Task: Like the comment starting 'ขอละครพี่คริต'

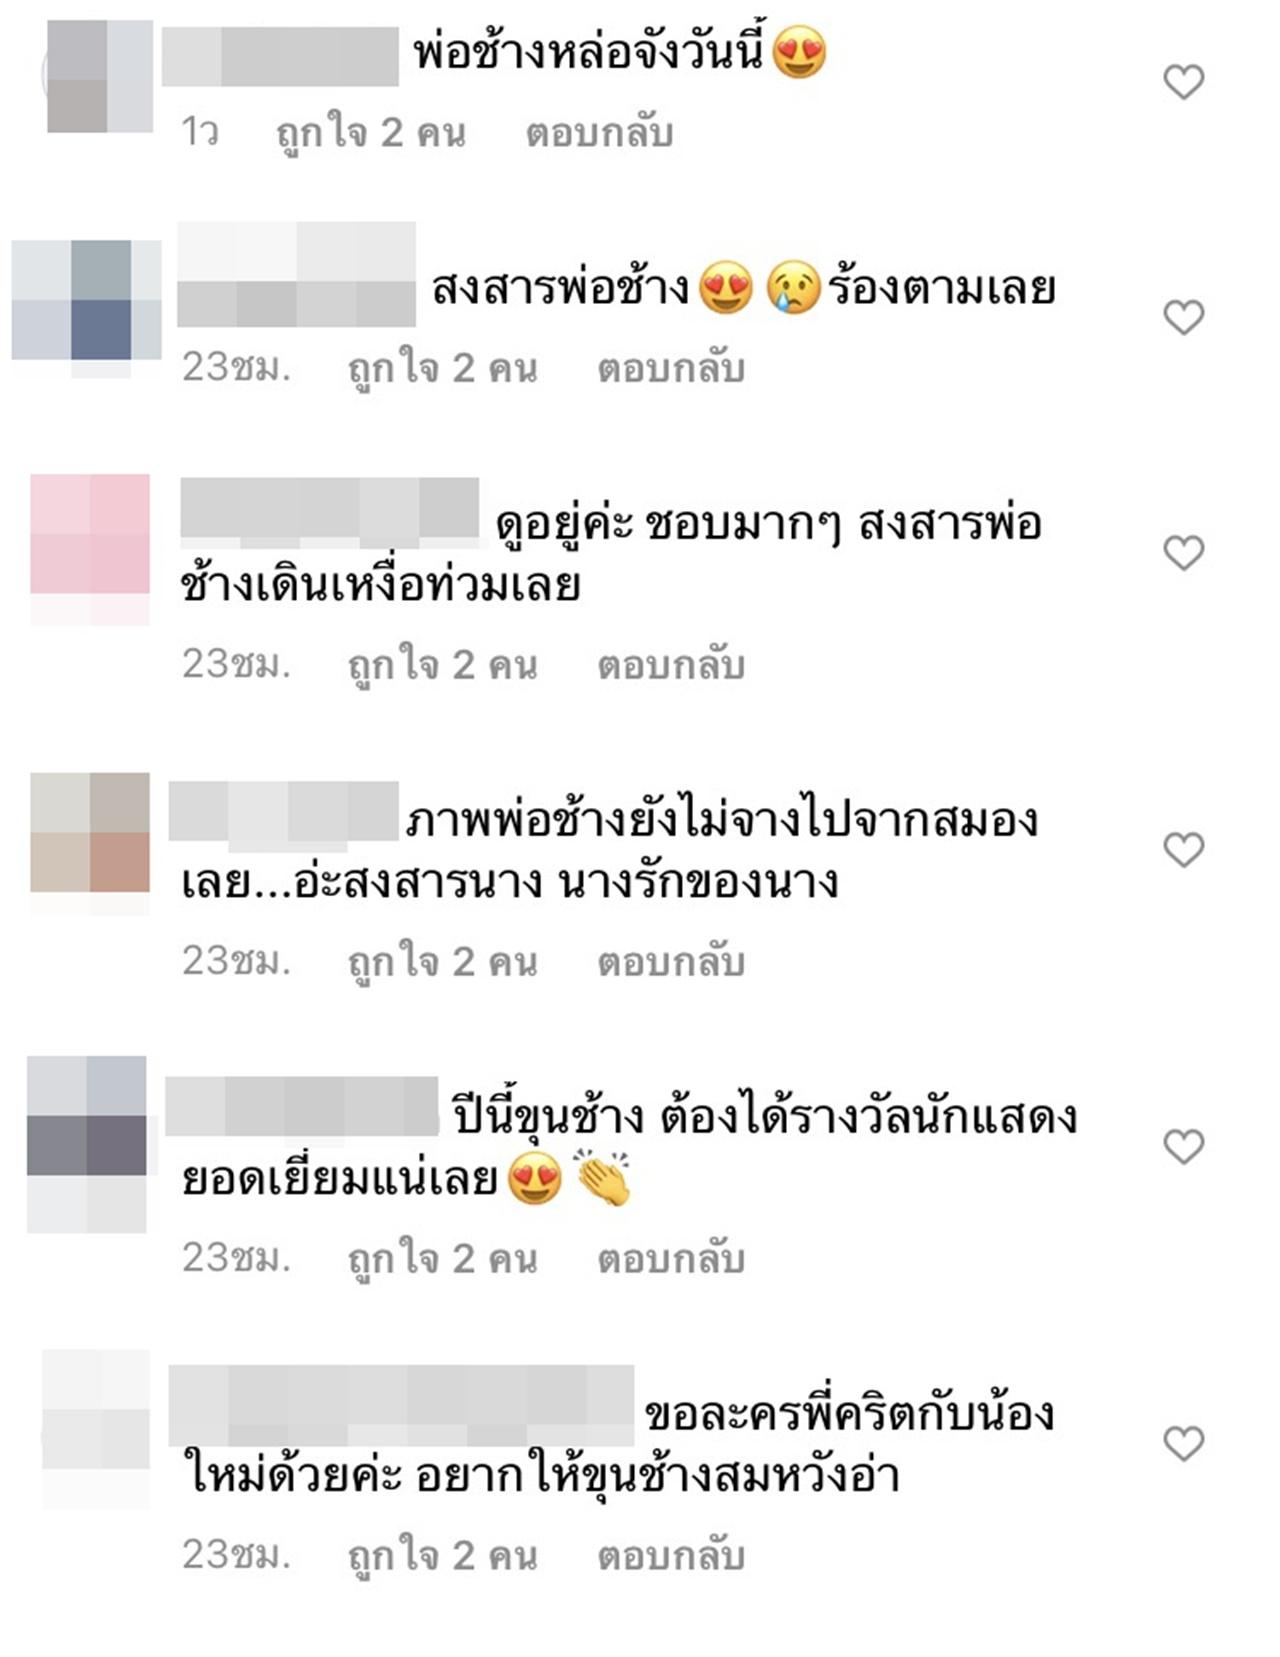Action: (x=1183, y=1443)
